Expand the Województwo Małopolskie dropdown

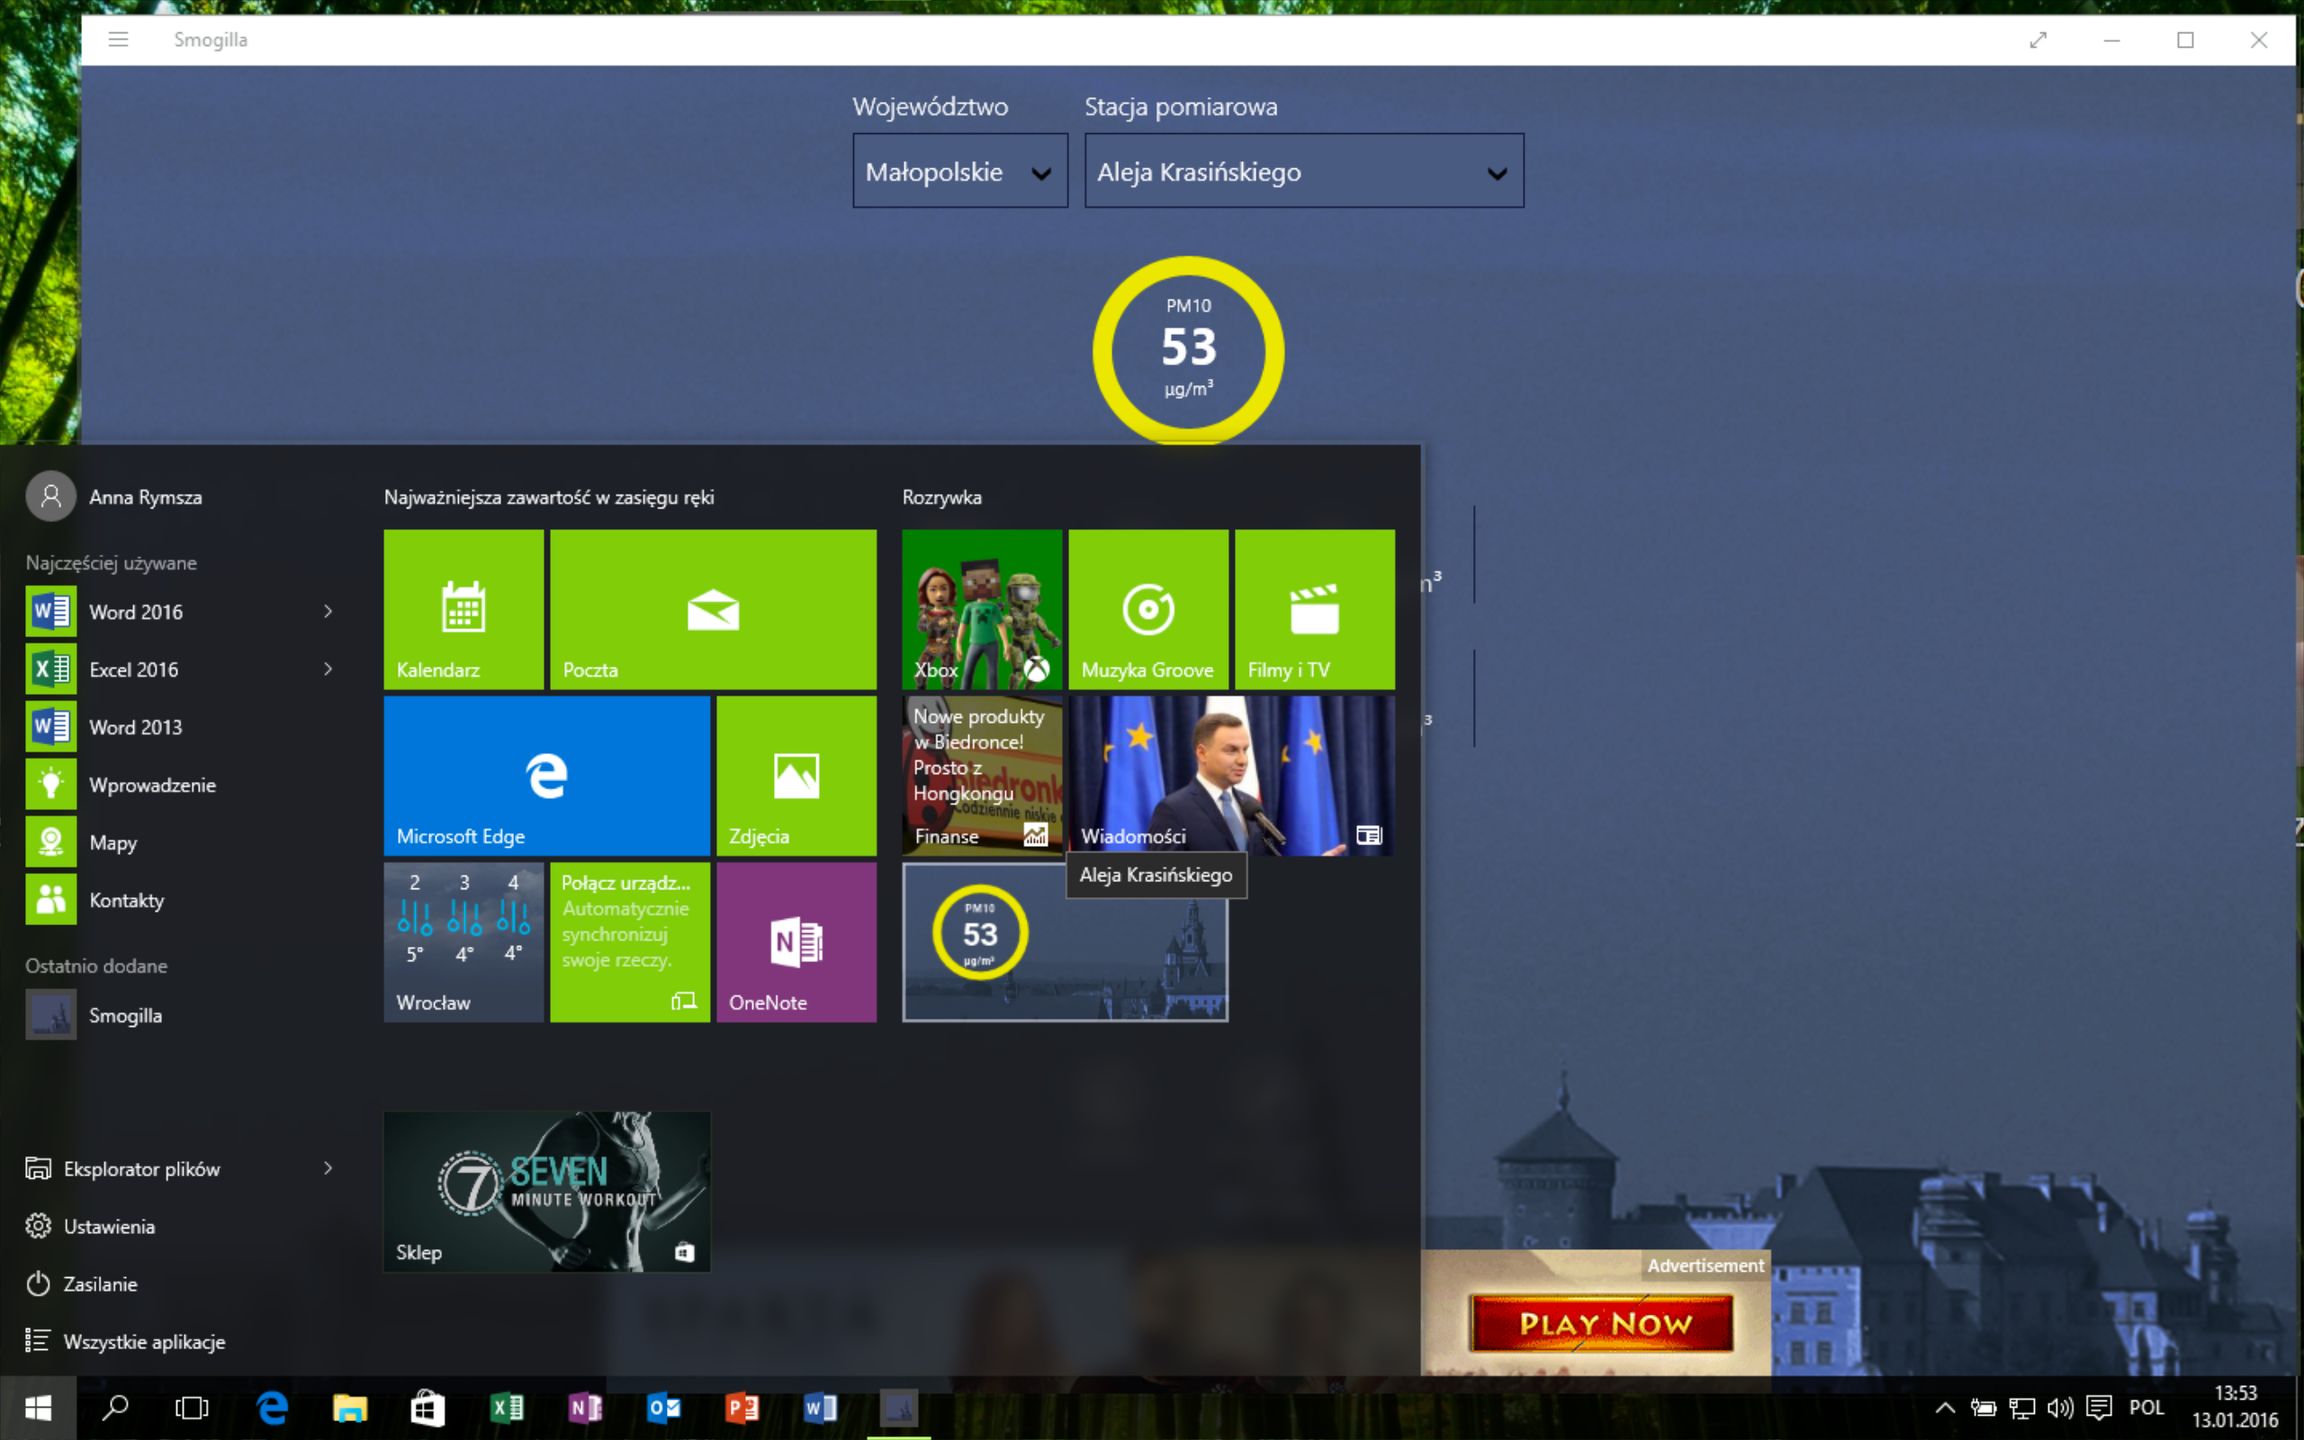pos(959,171)
